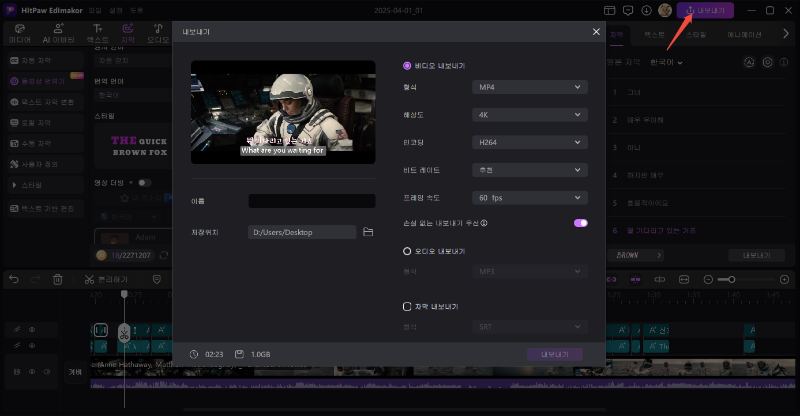Image resolution: width=800 pixels, height=416 pixels.
Task: Select the Text tool icon in the top toolbar
Action: [97, 29]
